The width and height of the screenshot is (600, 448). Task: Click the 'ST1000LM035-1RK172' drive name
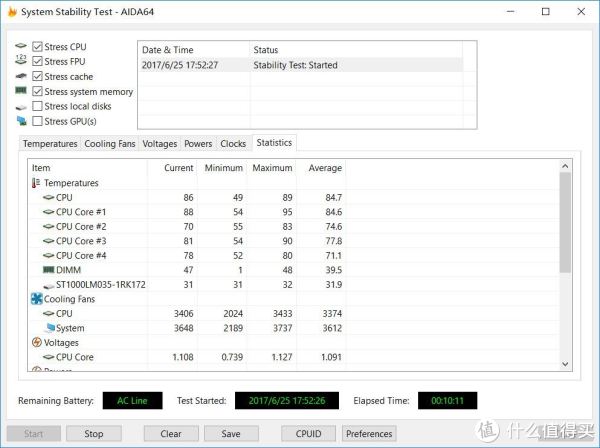[x=101, y=285]
